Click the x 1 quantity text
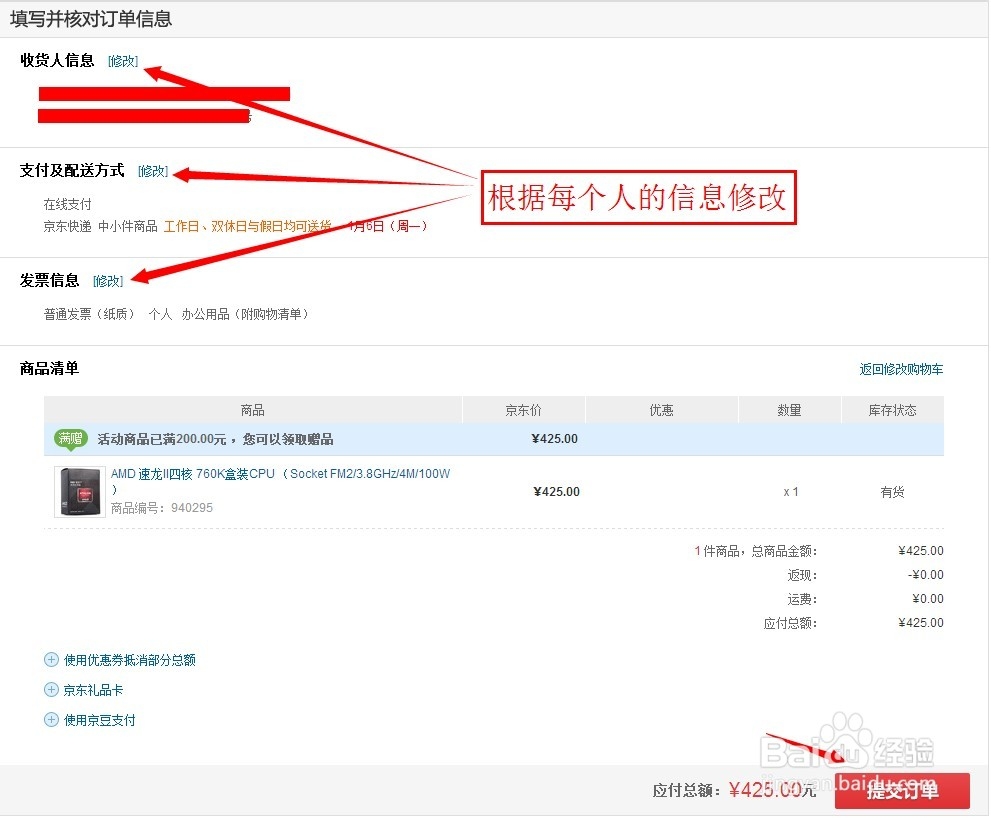This screenshot has height=818, width=991. (x=791, y=492)
